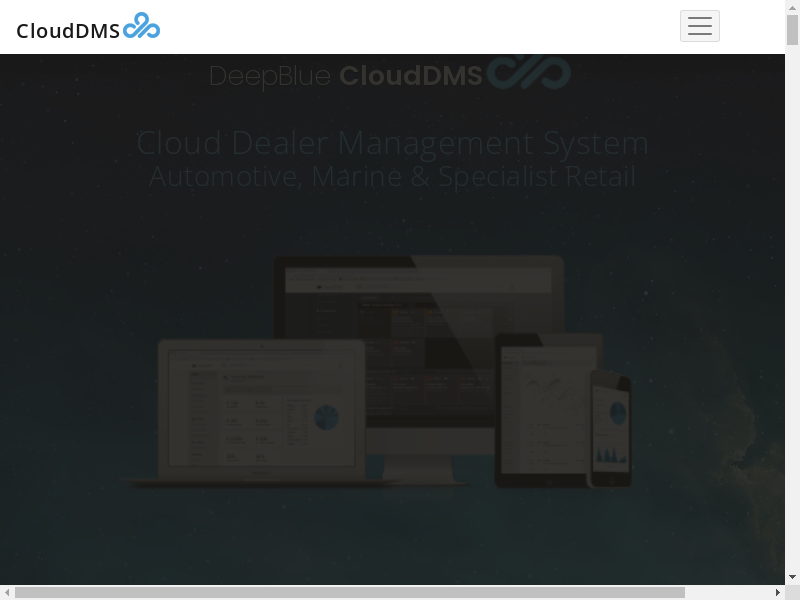Click the CloudDMS brand text in the navbar

point(68,31)
